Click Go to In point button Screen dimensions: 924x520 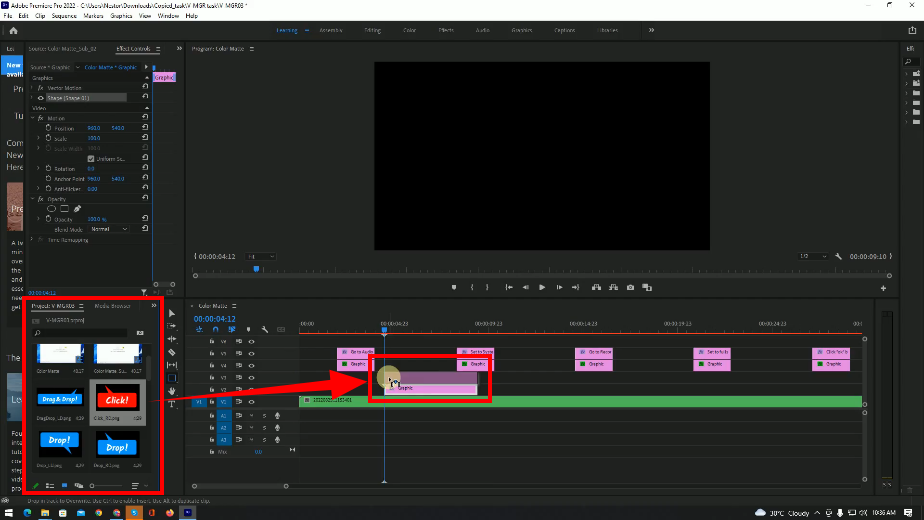pyautogui.click(x=509, y=287)
